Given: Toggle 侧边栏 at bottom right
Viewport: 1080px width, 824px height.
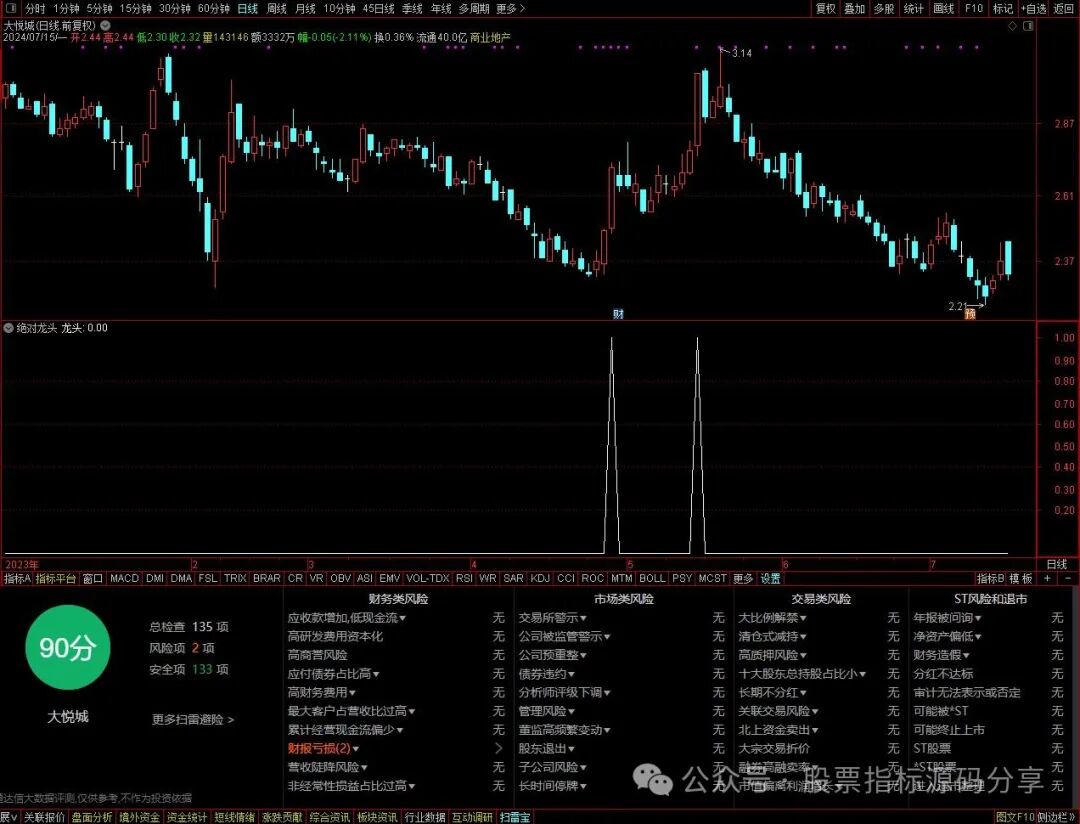Looking at the screenshot, I should click(x=1057, y=817).
